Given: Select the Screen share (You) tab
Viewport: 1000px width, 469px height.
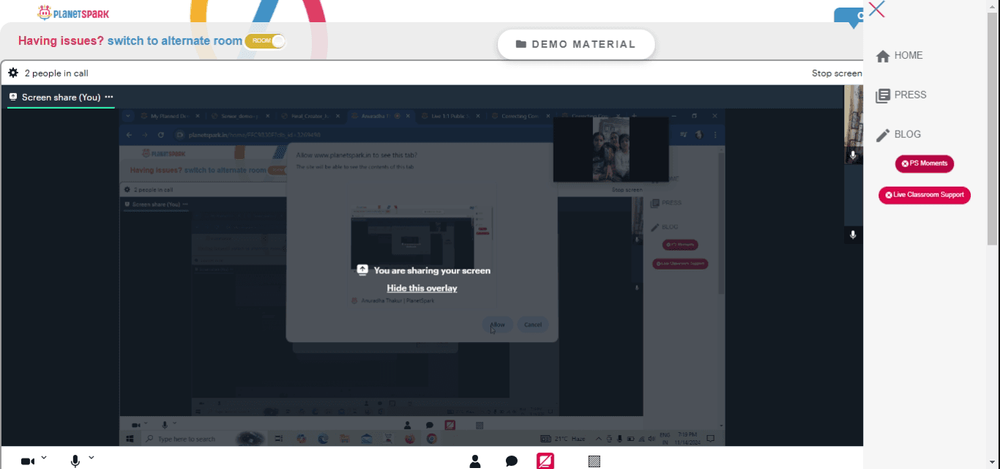Looking at the screenshot, I should (x=61, y=97).
